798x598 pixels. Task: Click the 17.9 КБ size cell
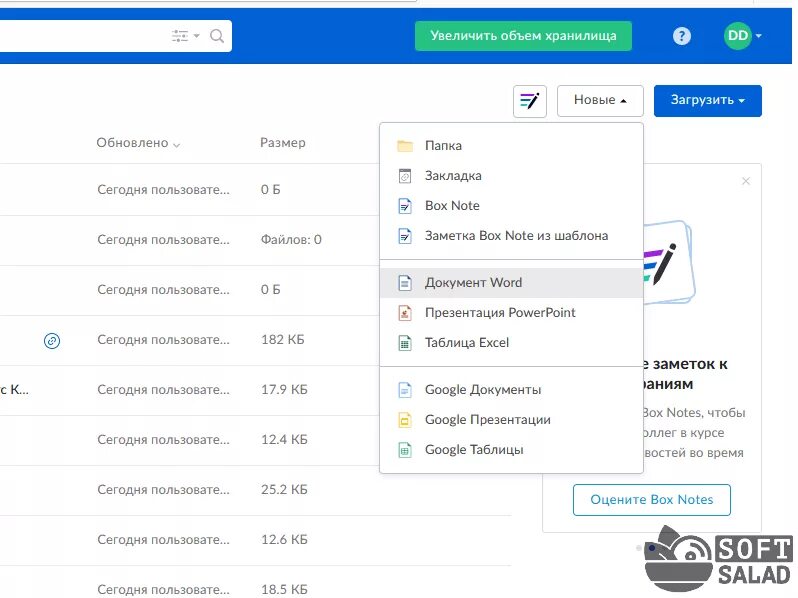pos(284,389)
